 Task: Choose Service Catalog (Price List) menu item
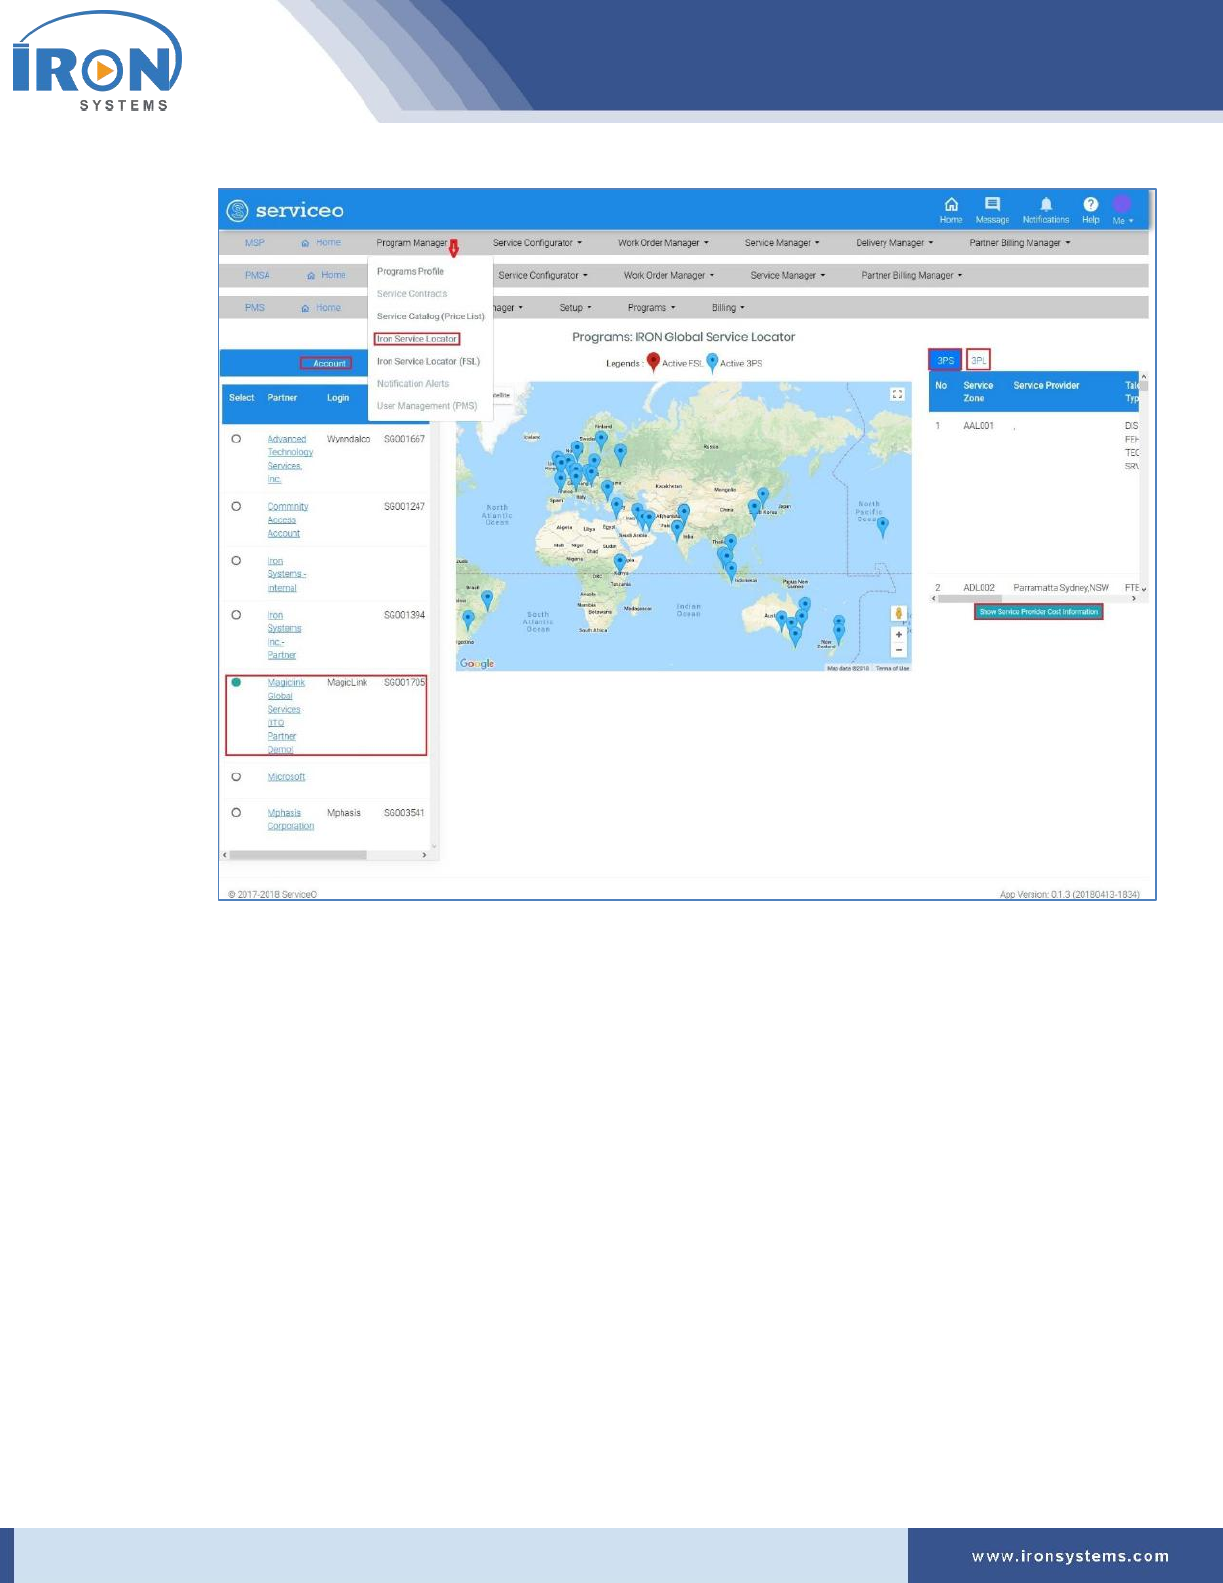tap(430, 316)
